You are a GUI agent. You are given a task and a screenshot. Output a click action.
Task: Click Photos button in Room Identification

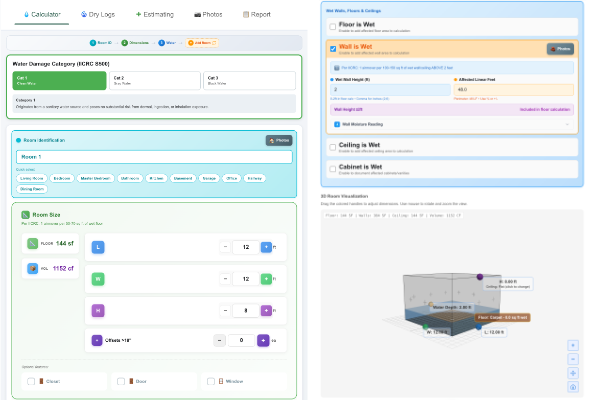click(x=278, y=141)
